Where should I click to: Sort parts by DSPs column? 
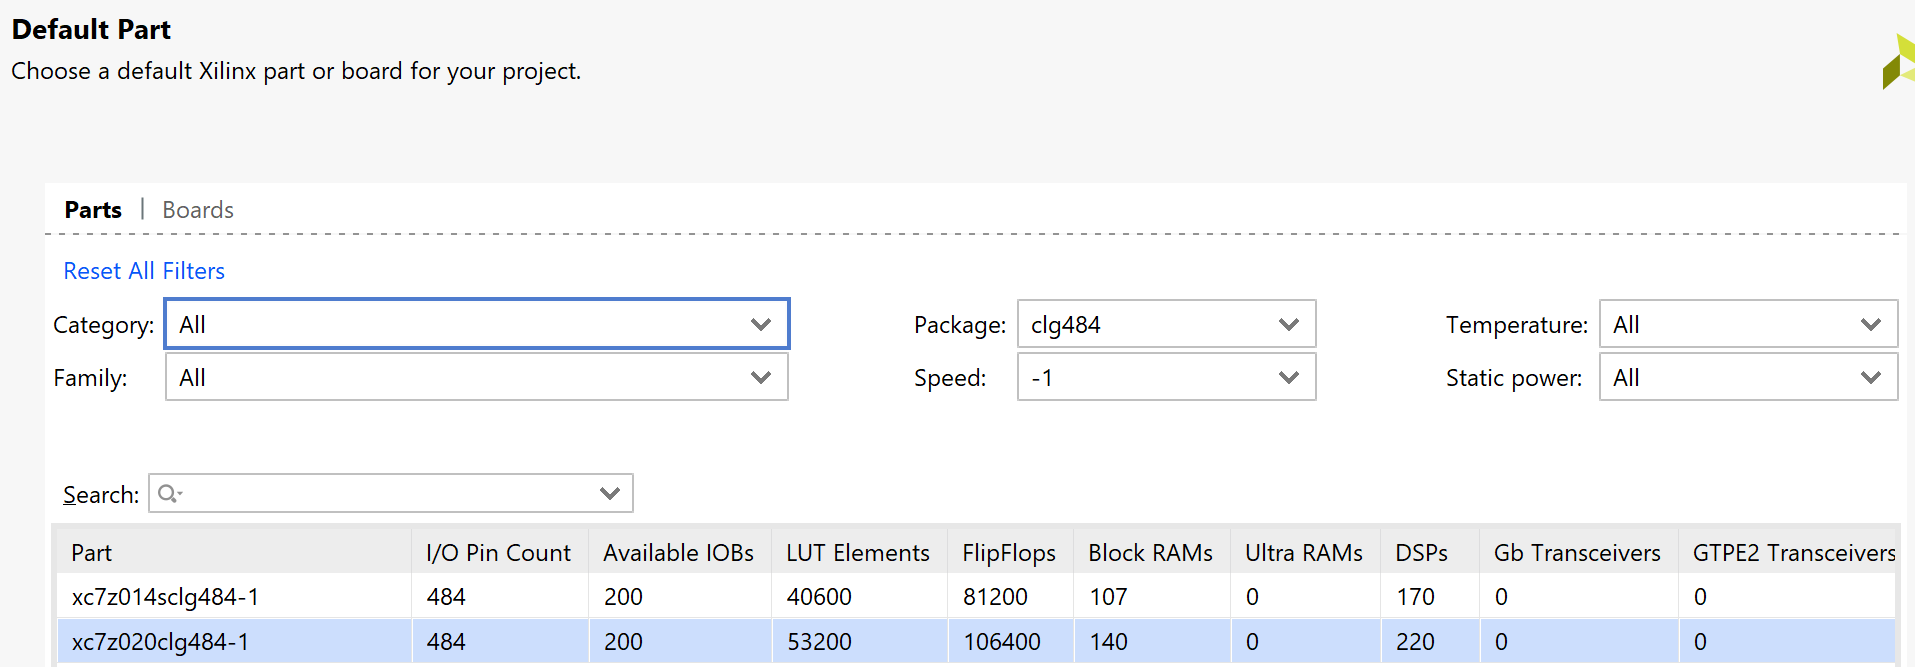[1421, 553]
